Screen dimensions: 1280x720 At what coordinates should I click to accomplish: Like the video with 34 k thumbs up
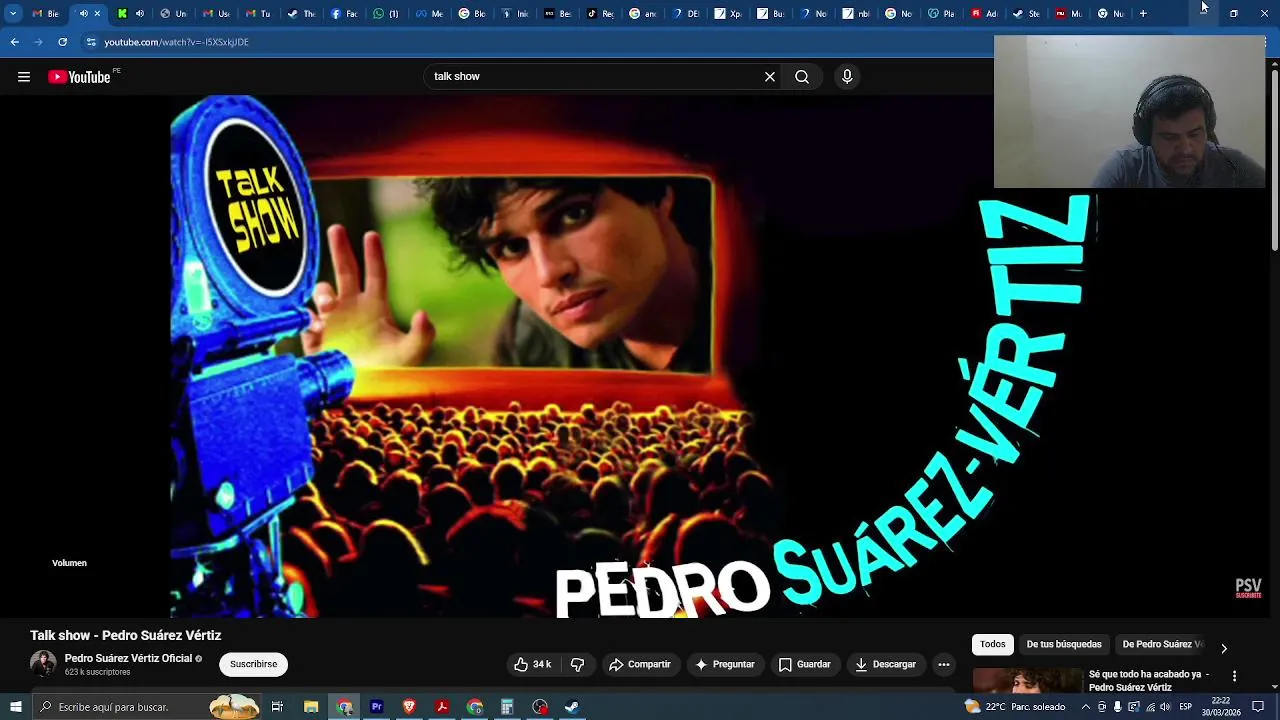[532, 664]
